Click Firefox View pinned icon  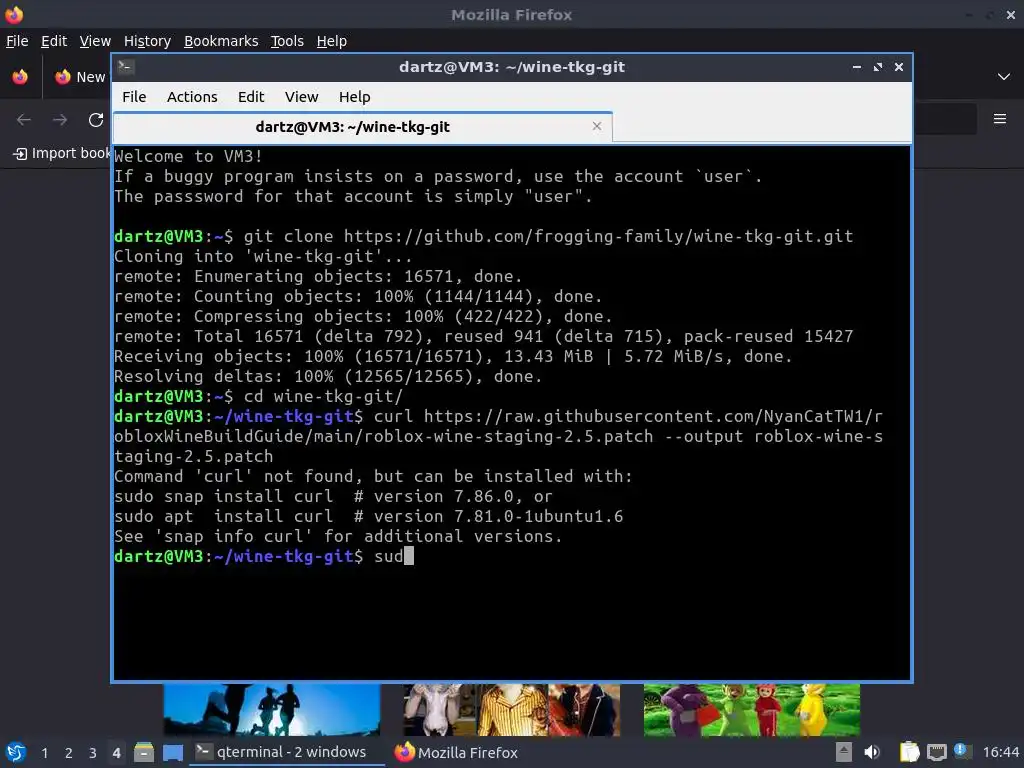[x=20, y=76]
